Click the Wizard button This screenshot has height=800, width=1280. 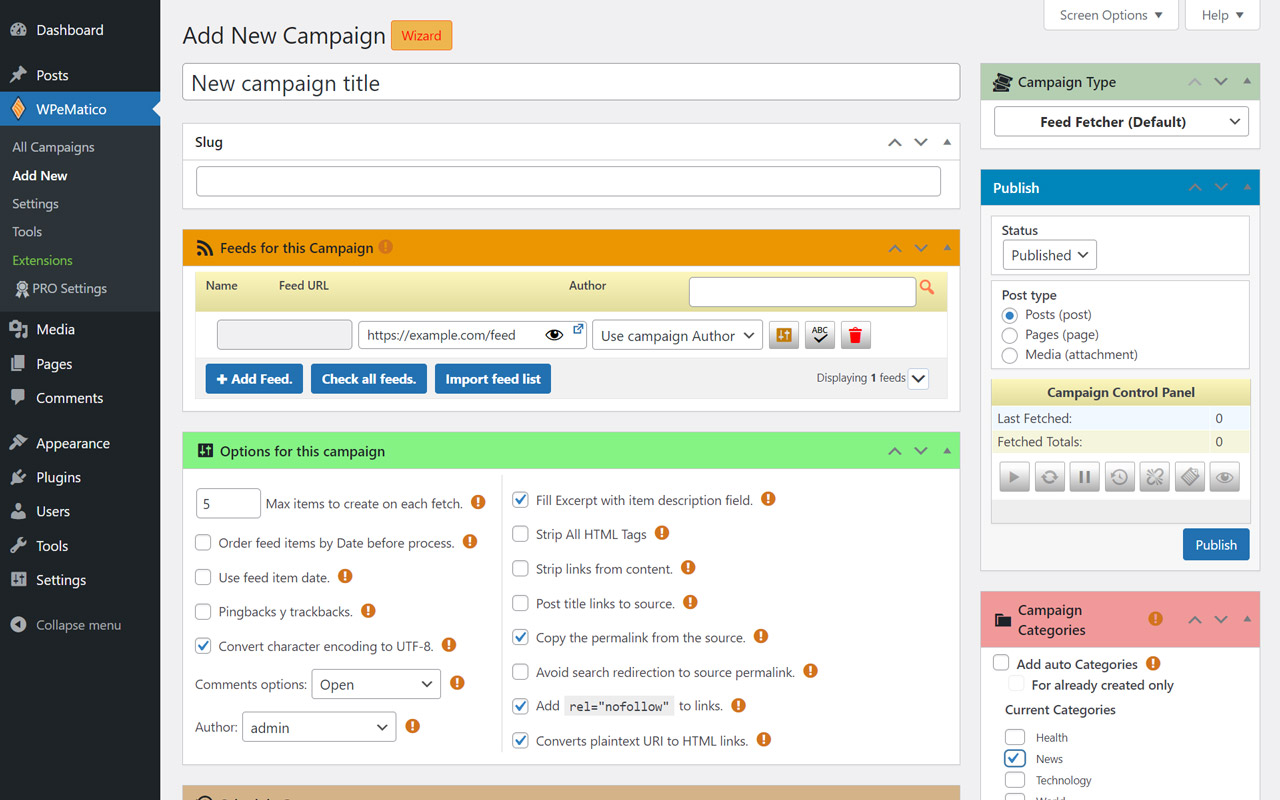pos(421,35)
